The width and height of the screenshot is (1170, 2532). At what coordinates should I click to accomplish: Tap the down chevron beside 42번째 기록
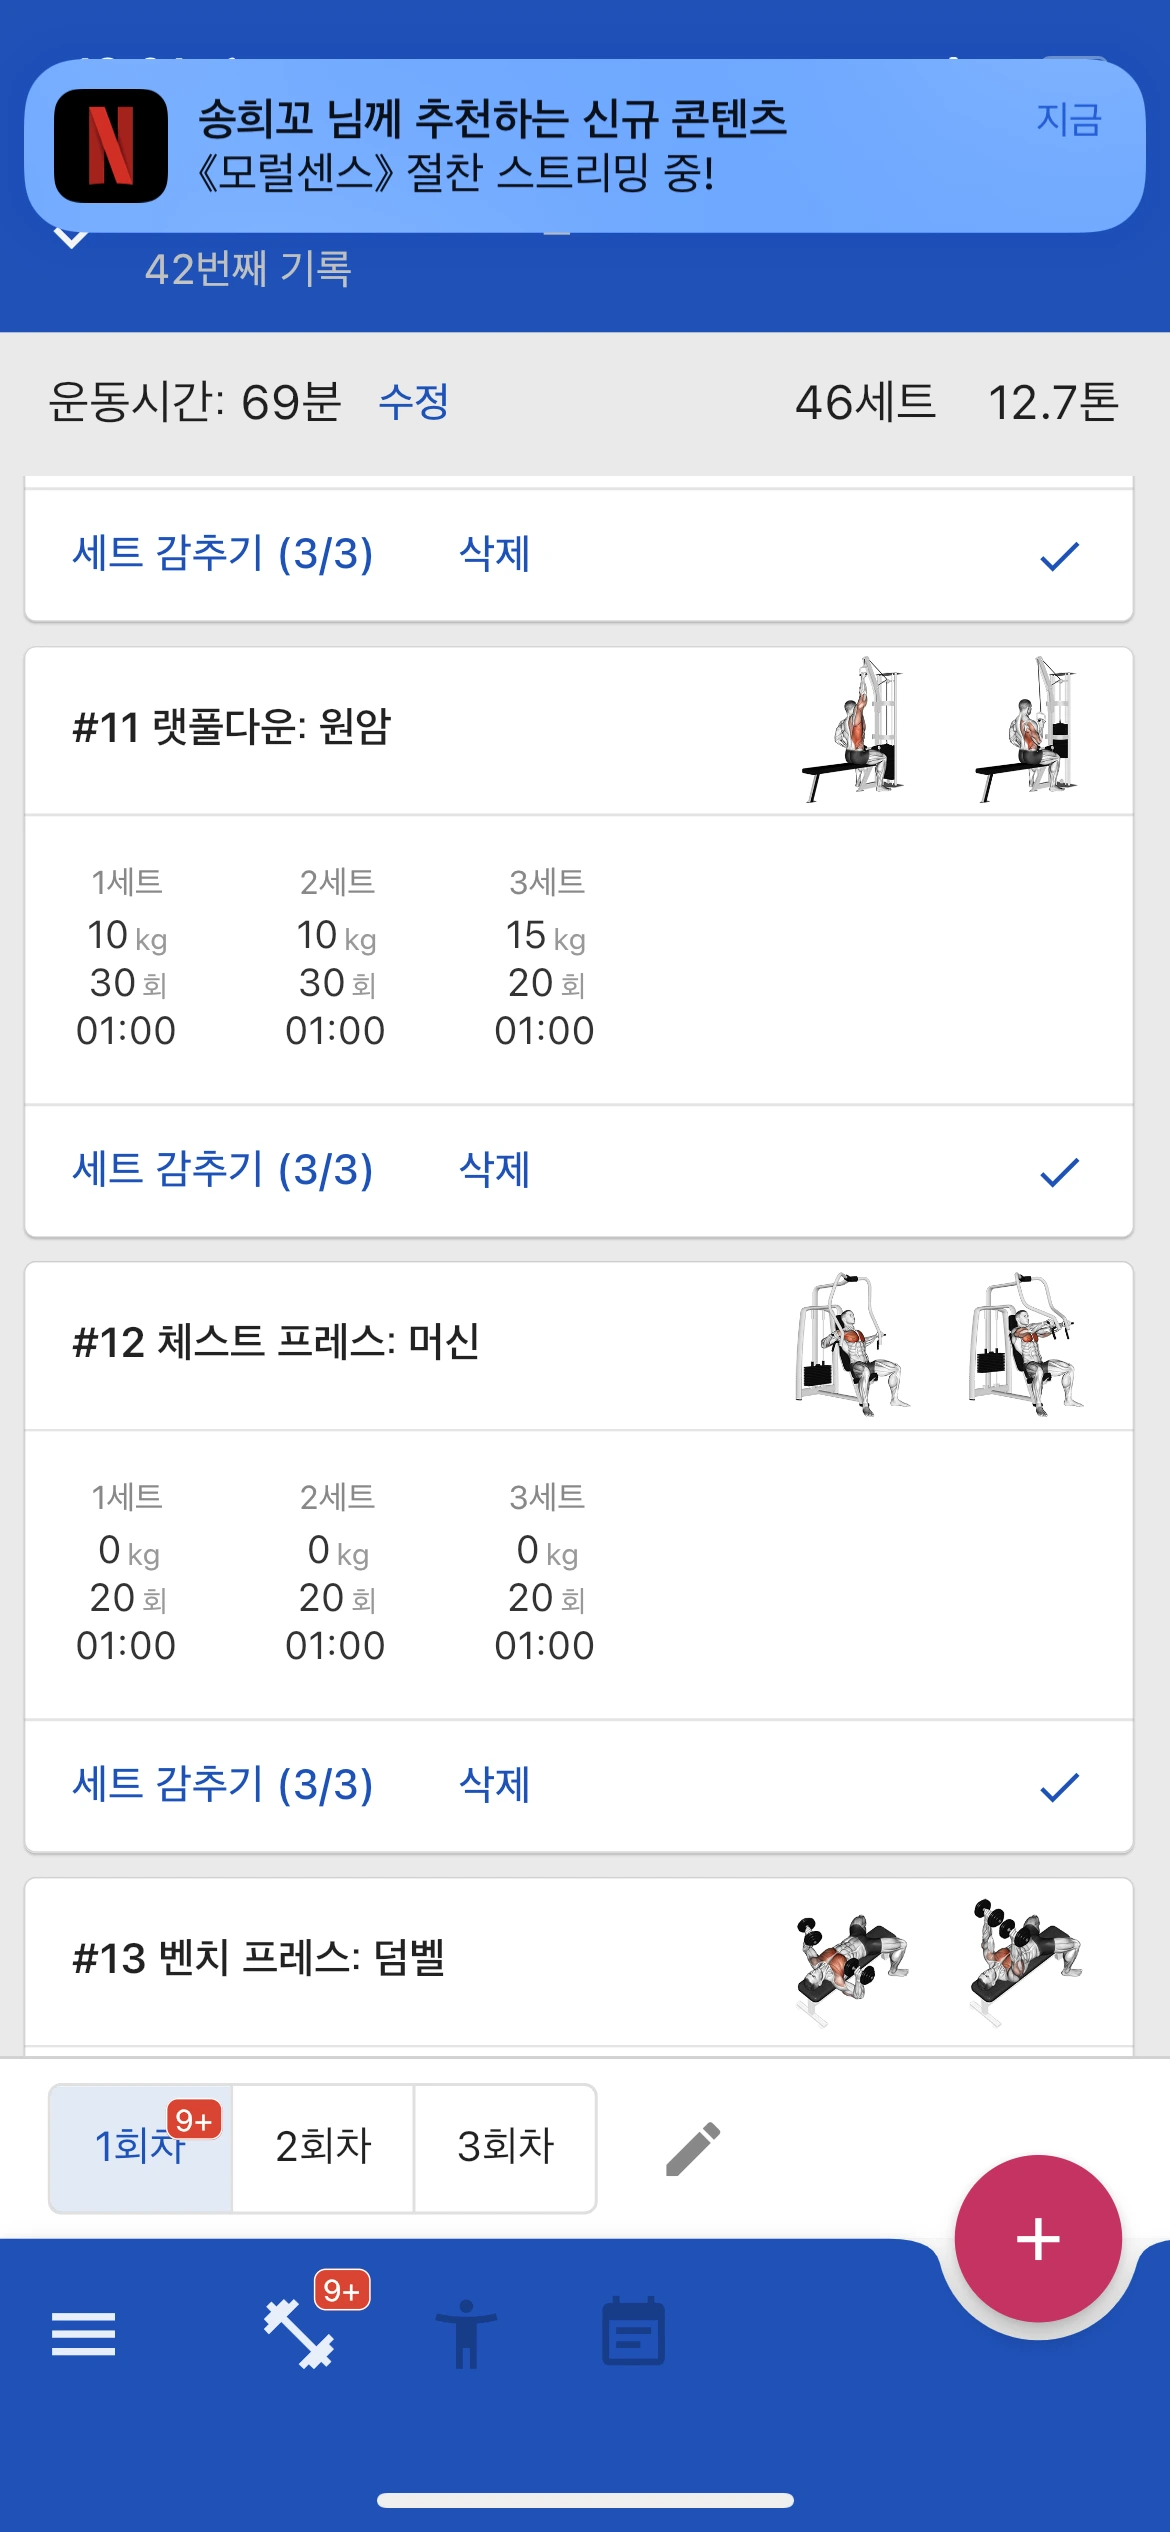coord(71,238)
